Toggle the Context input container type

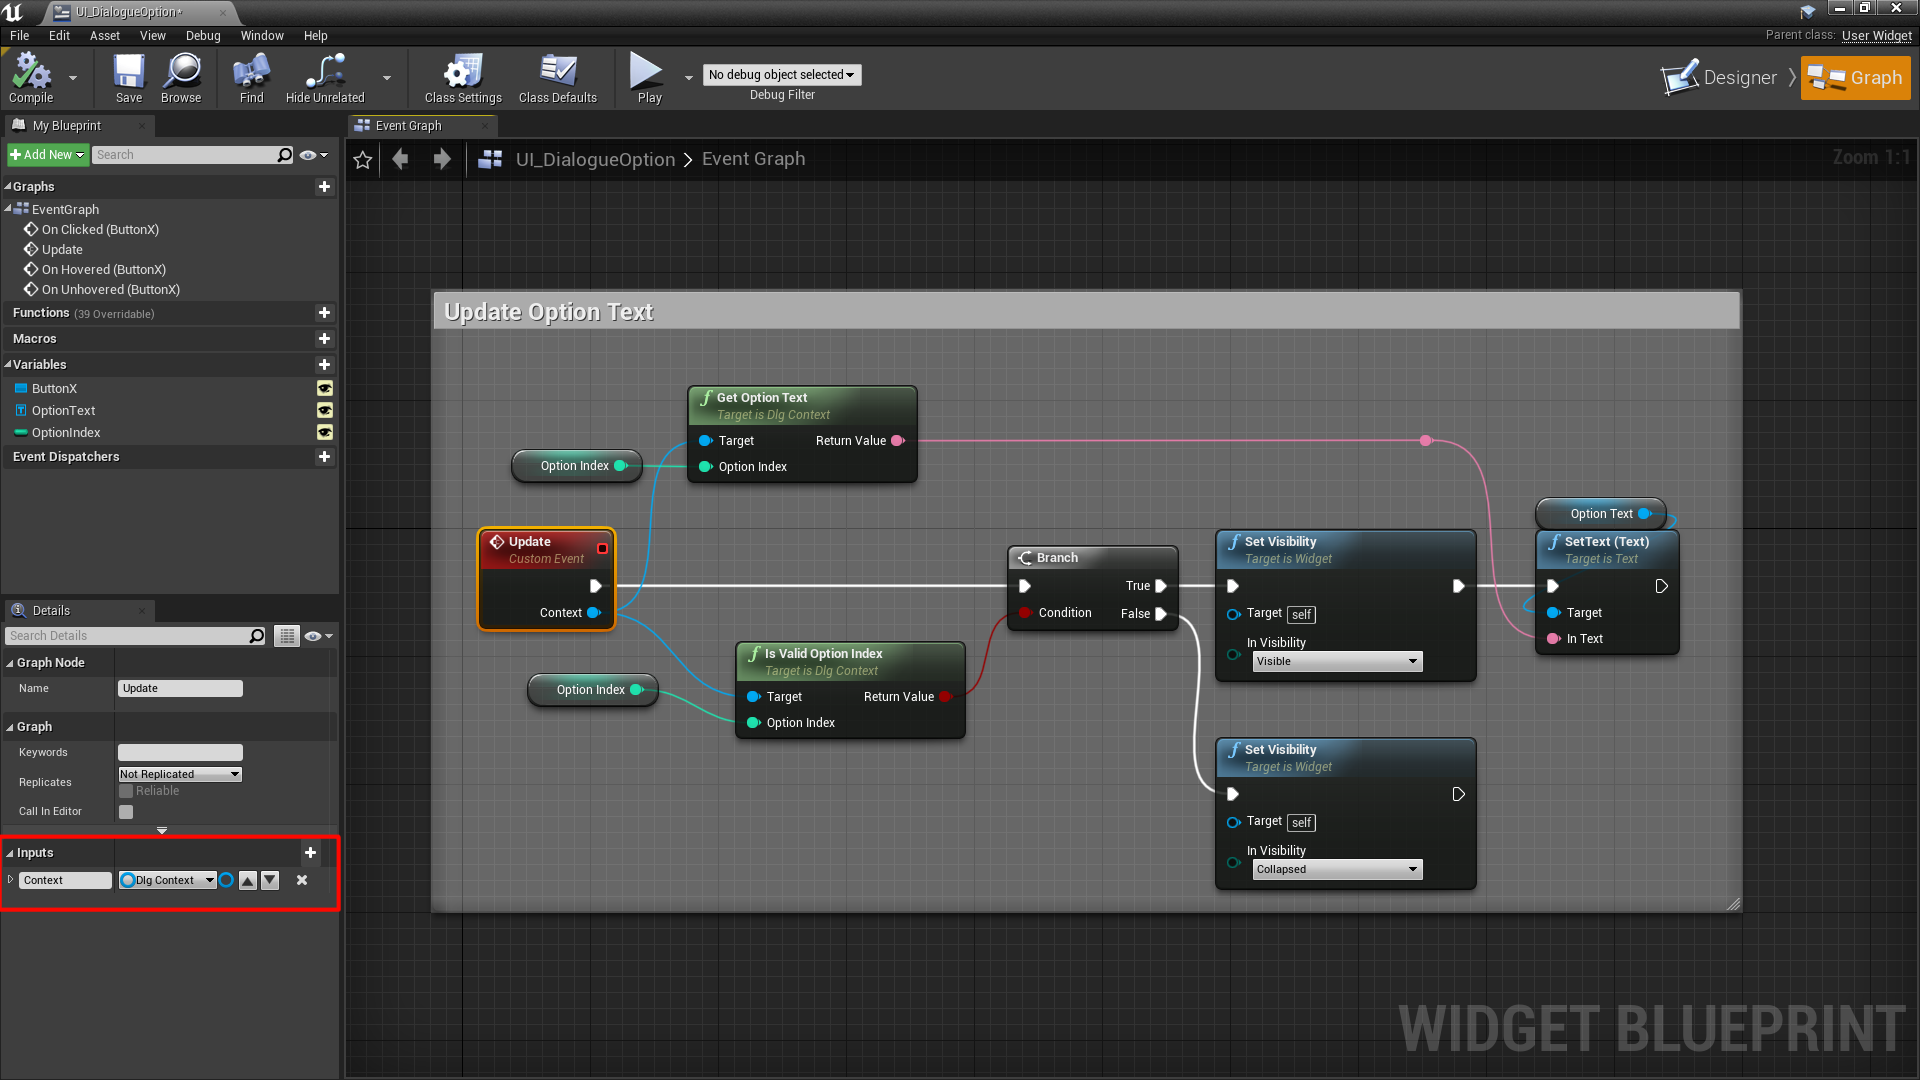point(227,881)
